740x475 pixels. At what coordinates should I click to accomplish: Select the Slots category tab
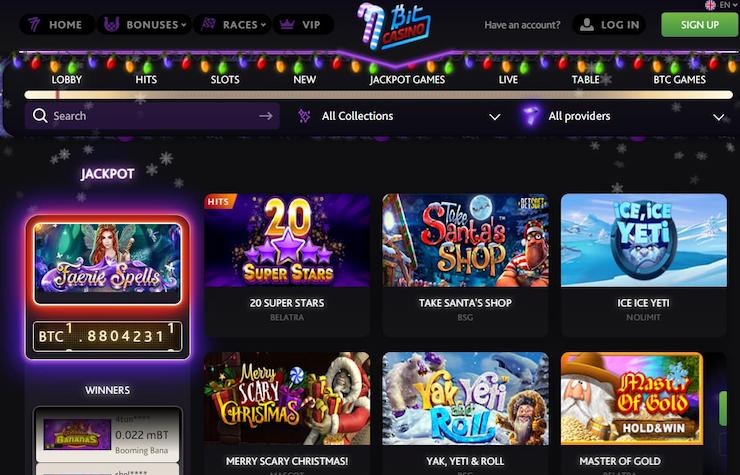tap(225, 79)
